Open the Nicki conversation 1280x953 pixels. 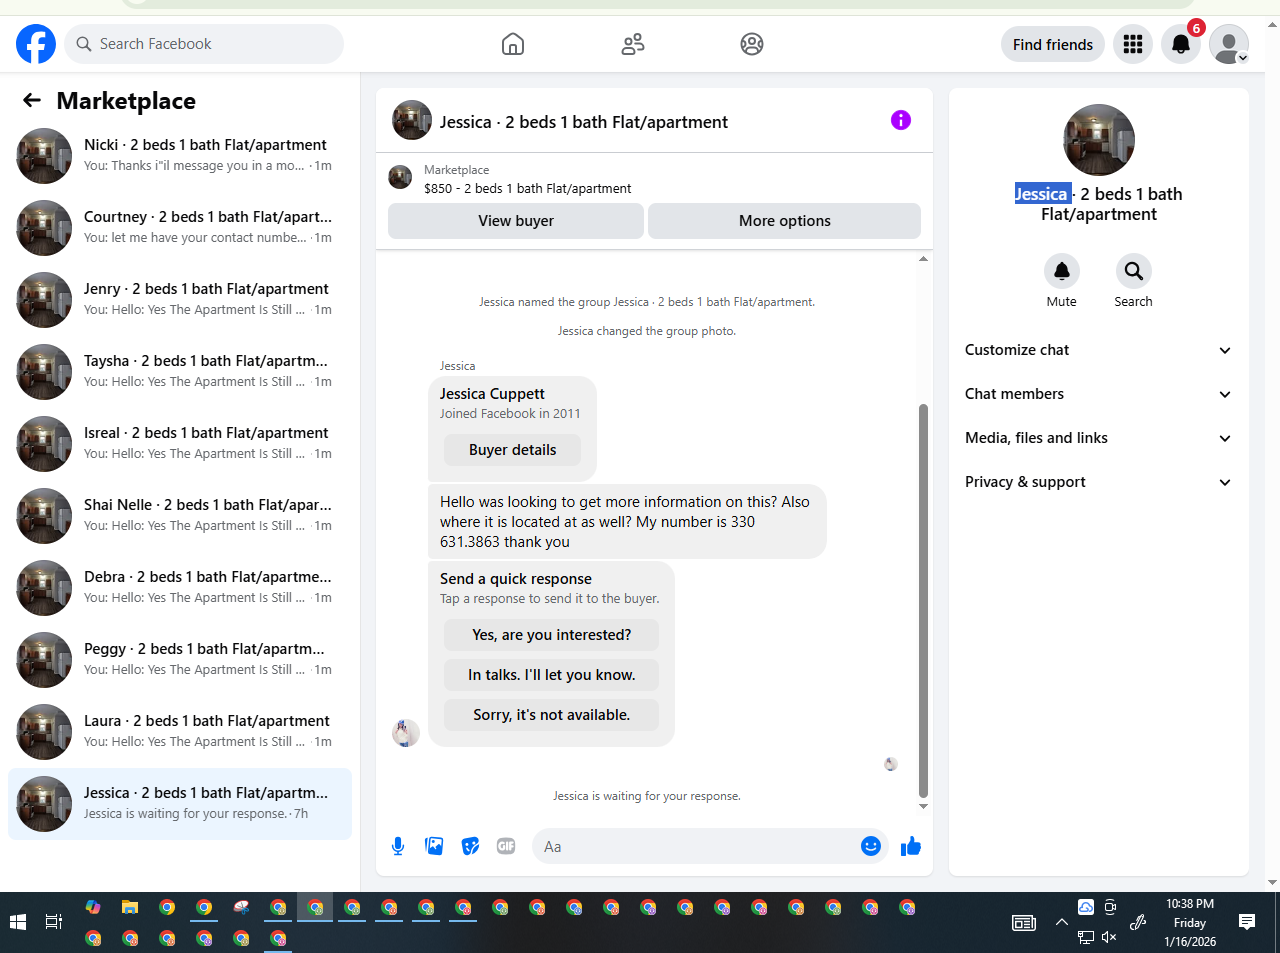tap(180, 156)
